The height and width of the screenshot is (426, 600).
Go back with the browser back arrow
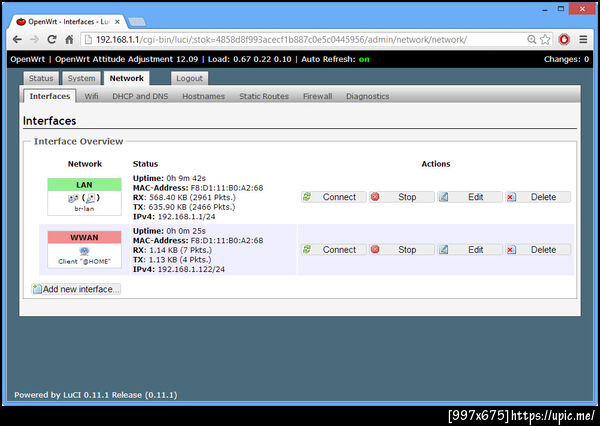click(x=17, y=39)
